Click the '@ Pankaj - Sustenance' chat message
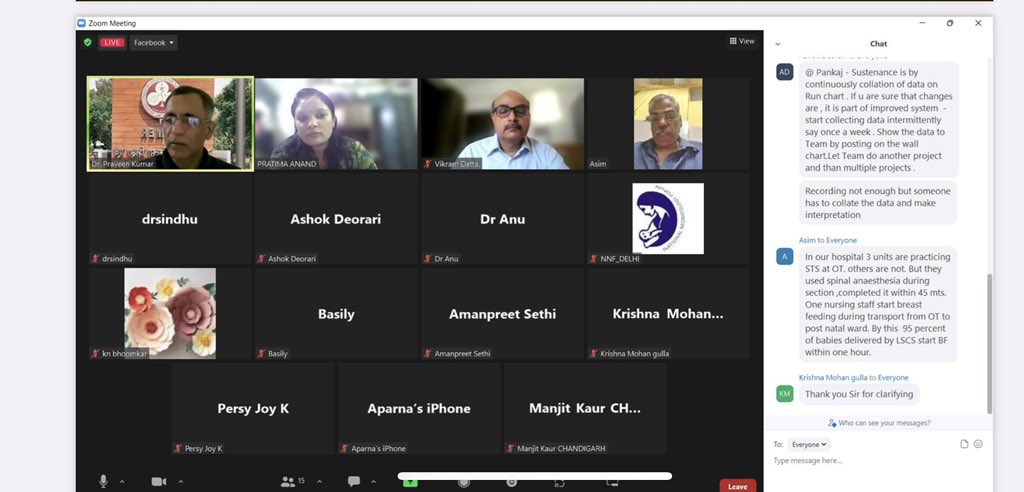 tap(878, 120)
